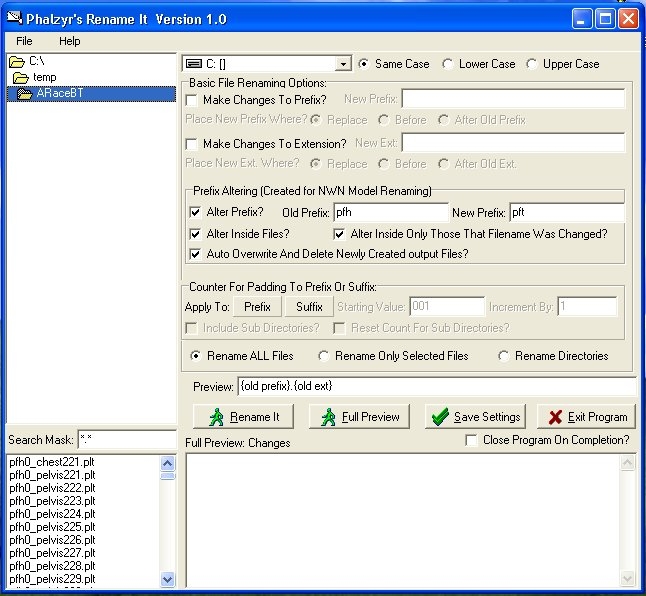Toggle Close Program On Completion checkbox
Image resolution: width=646 pixels, height=596 pixels.
click(473, 440)
